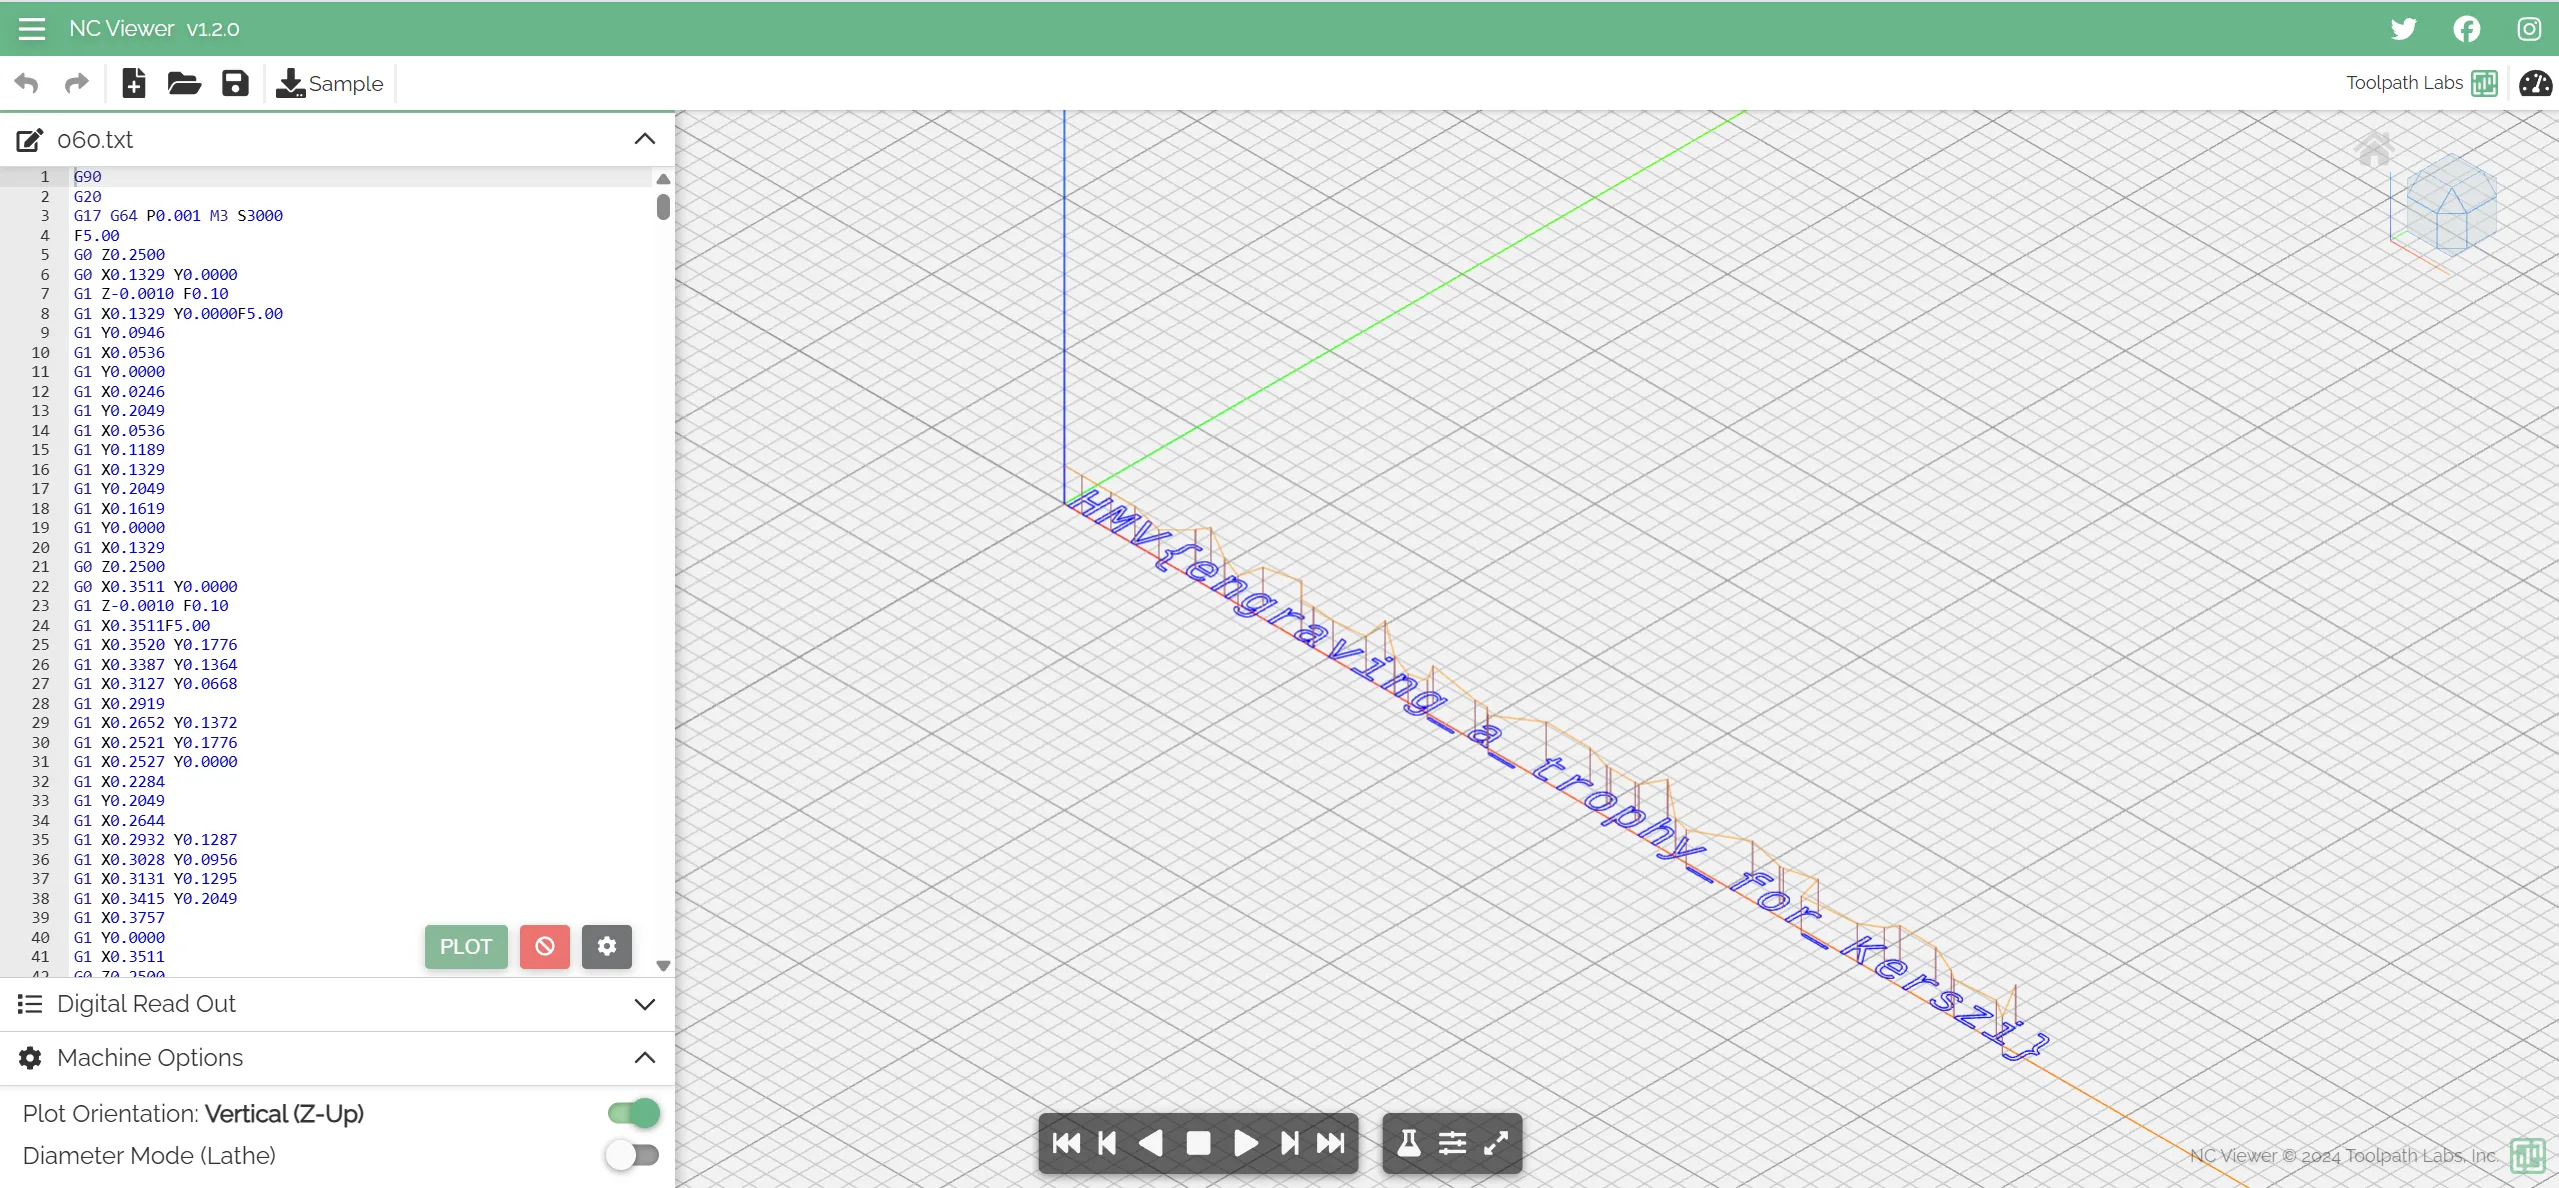Screen dimensions: 2559x1188
Task: Click the Toolpath Labs logo in footer
Action: pos(2527,1156)
